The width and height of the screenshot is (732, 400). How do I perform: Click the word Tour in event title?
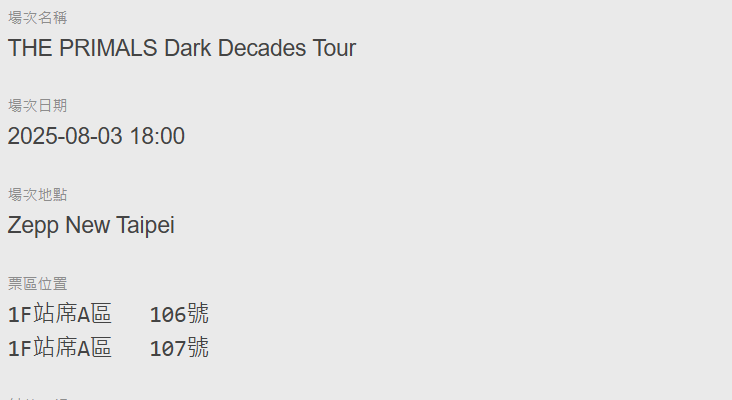(334, 48)
